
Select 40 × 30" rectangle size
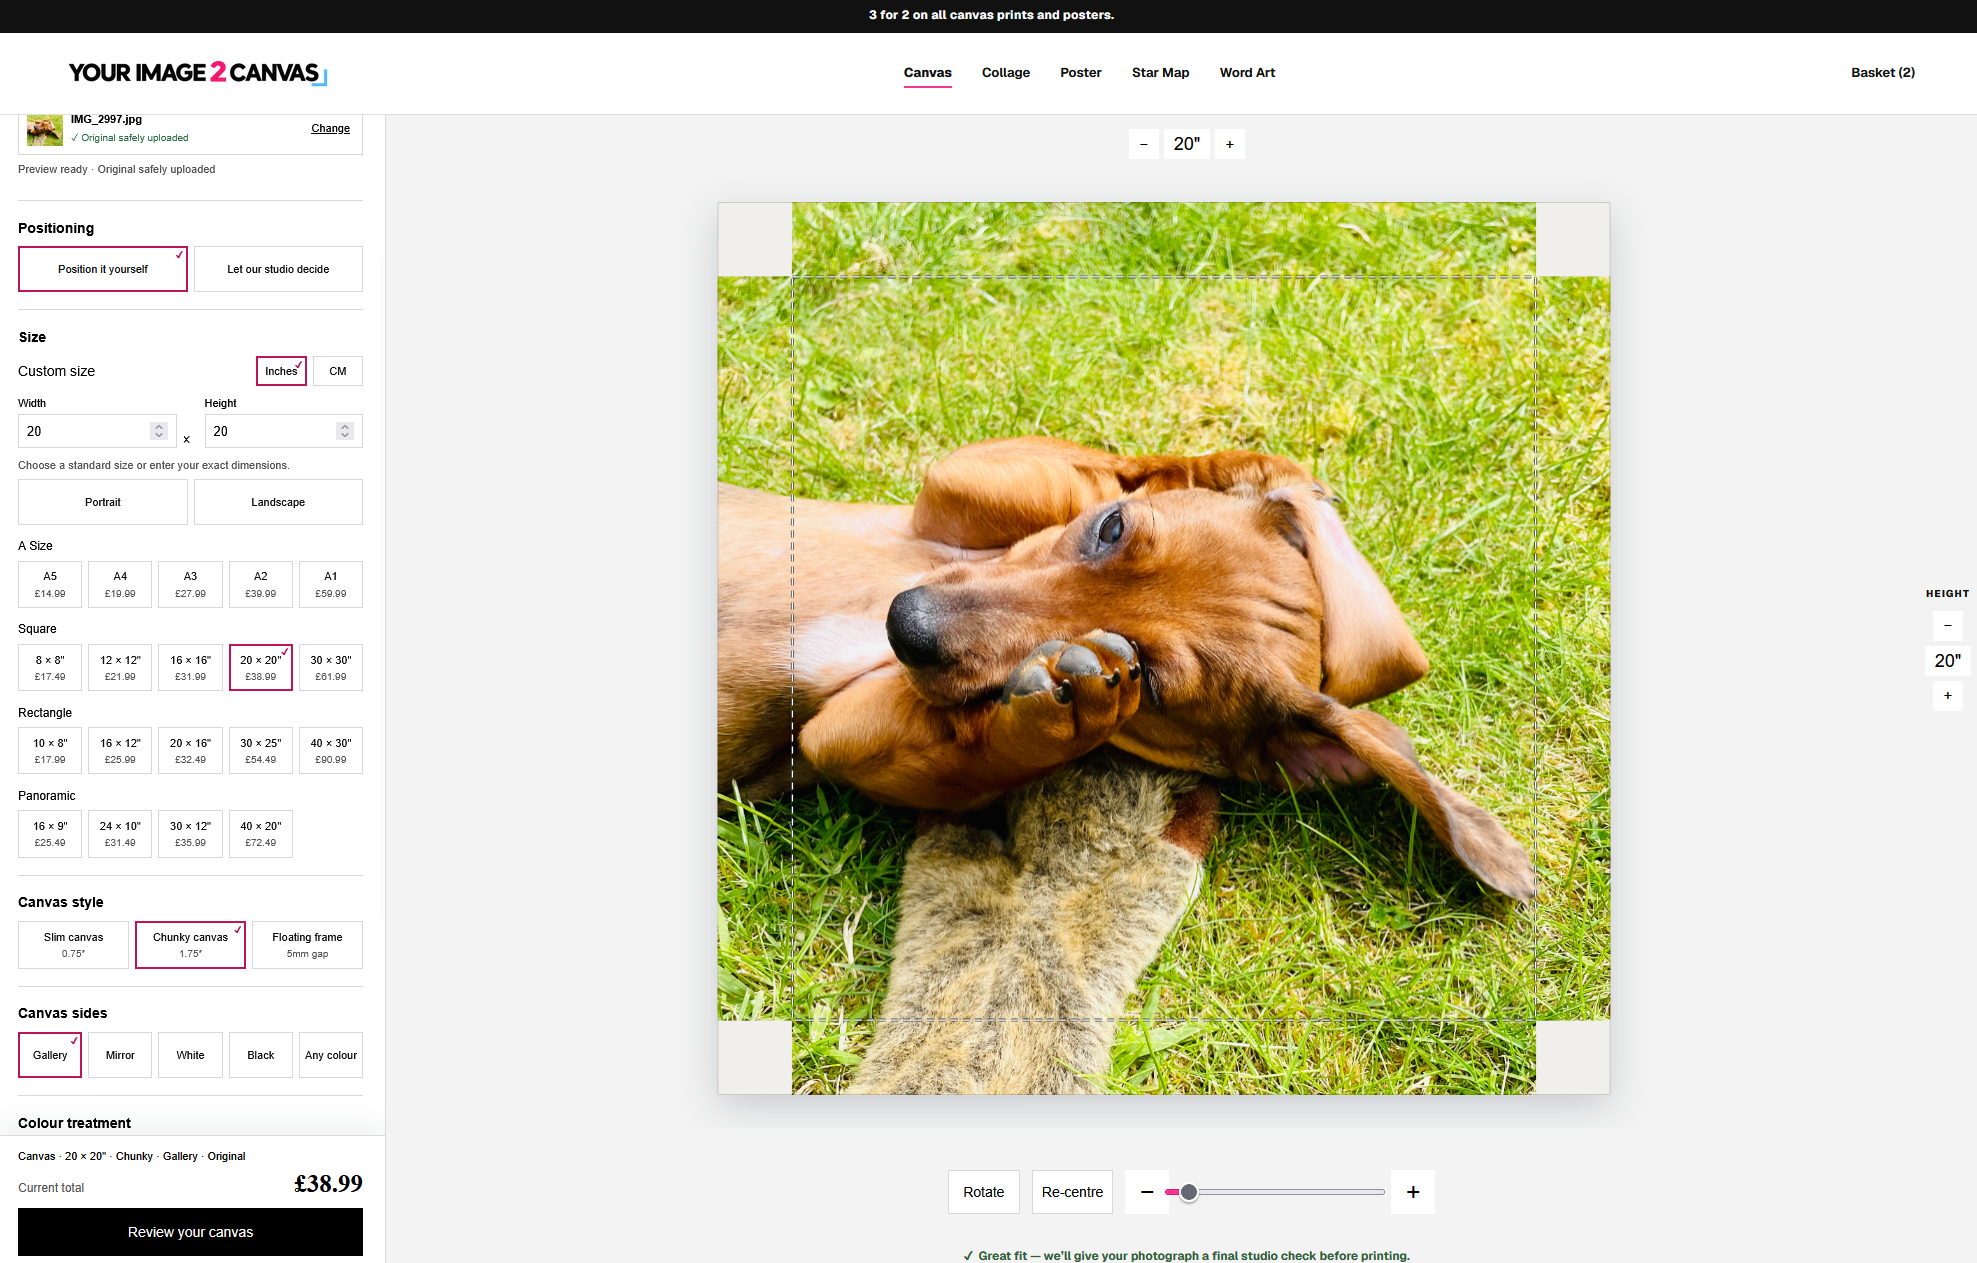point(331,751)
